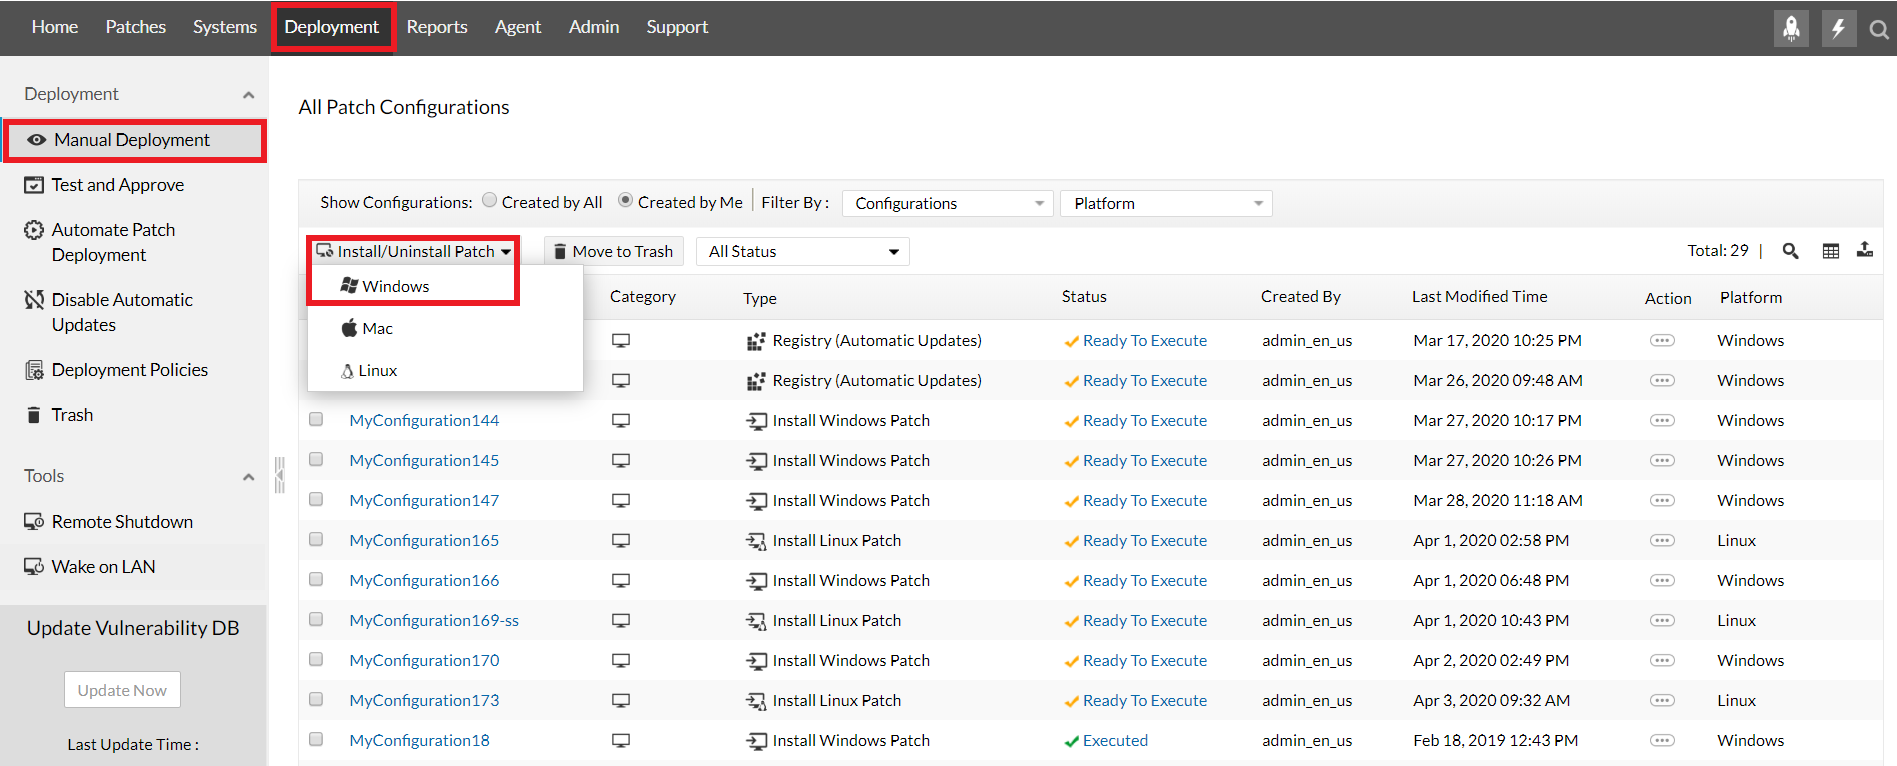Click the sidebar splitter handle
Screen dimensions: 1897x766
[x=279, y=474]
